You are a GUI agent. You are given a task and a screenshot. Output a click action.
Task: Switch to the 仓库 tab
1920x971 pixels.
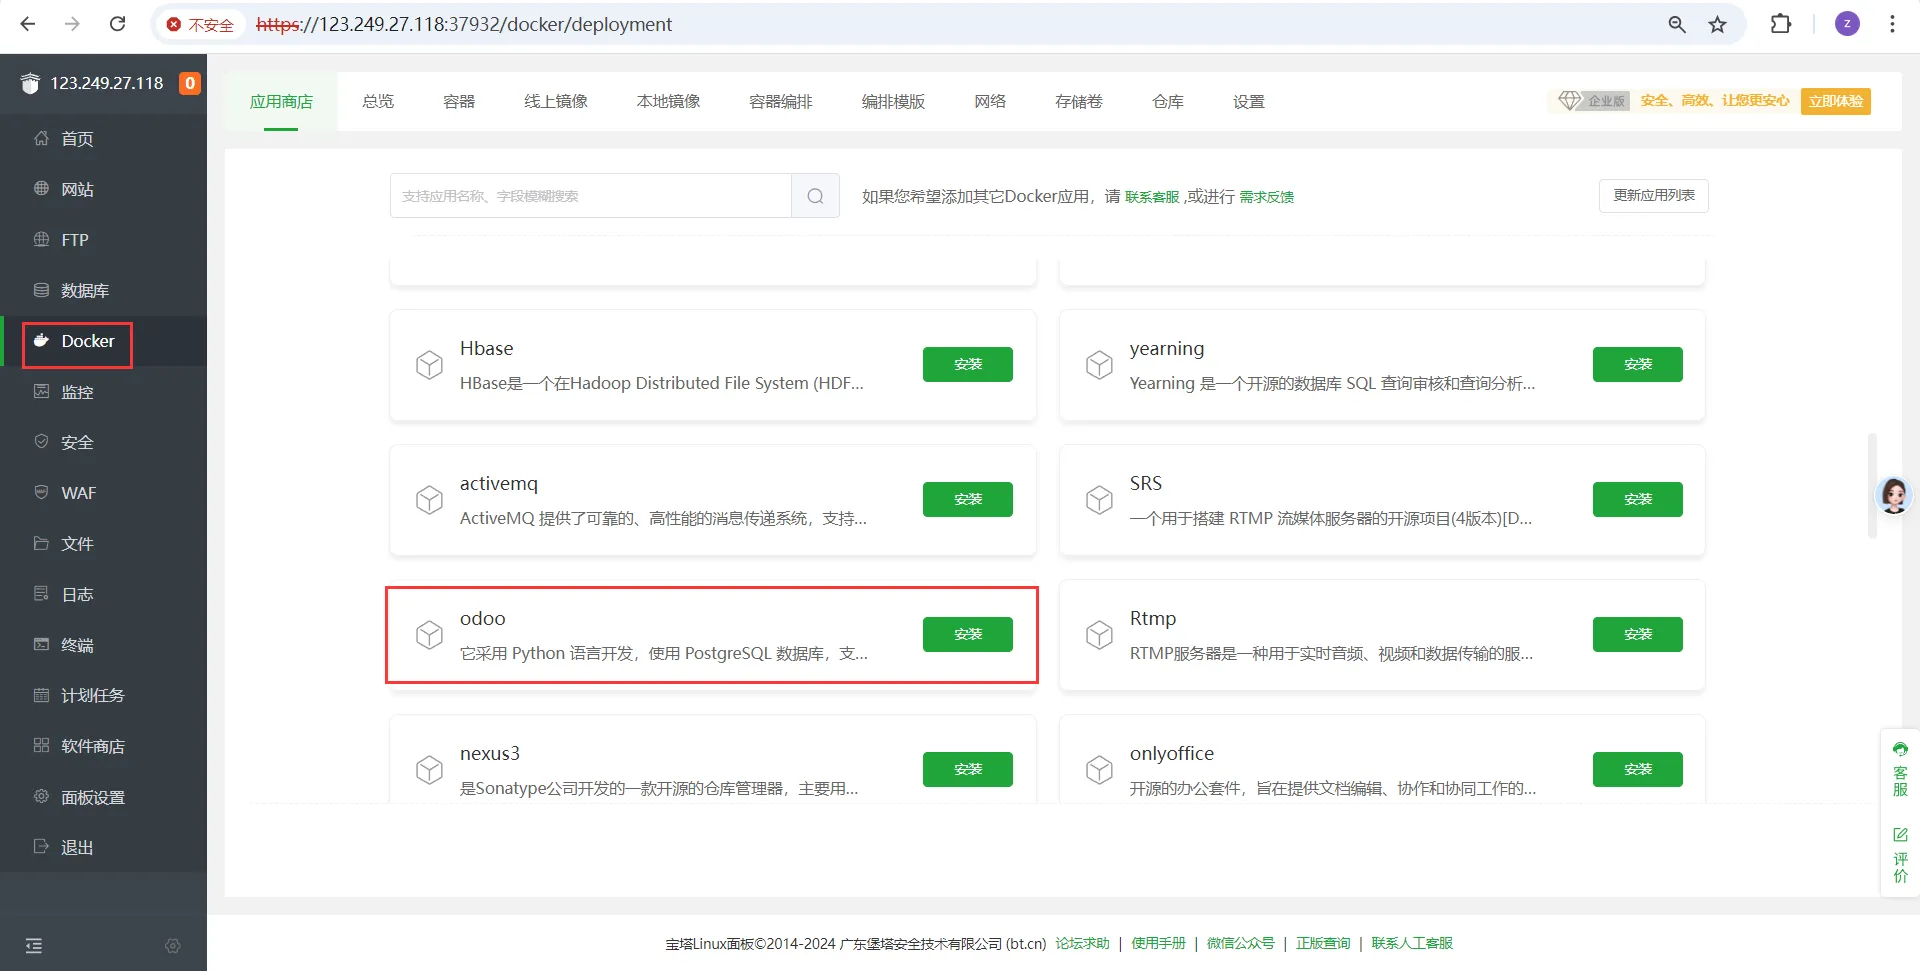point(1168,101)
